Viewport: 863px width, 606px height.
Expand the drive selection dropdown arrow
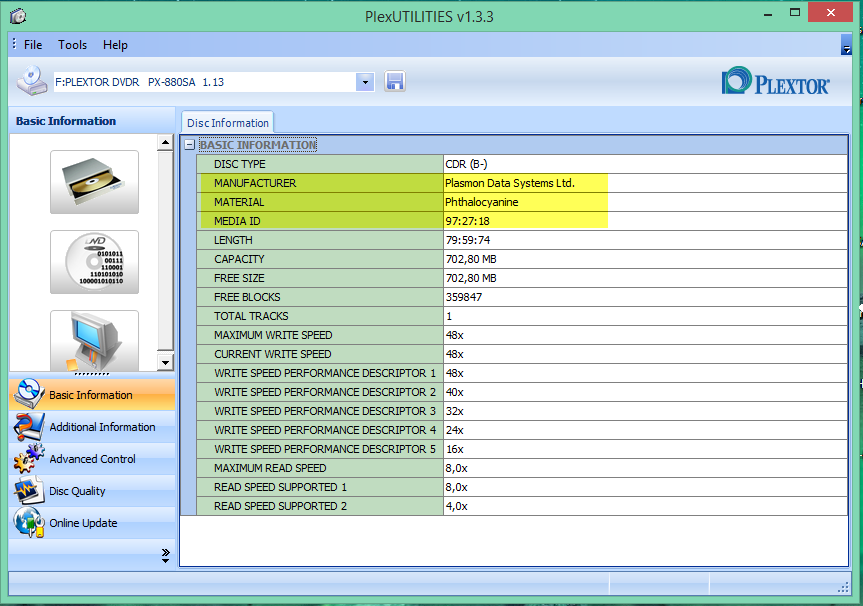365,82
